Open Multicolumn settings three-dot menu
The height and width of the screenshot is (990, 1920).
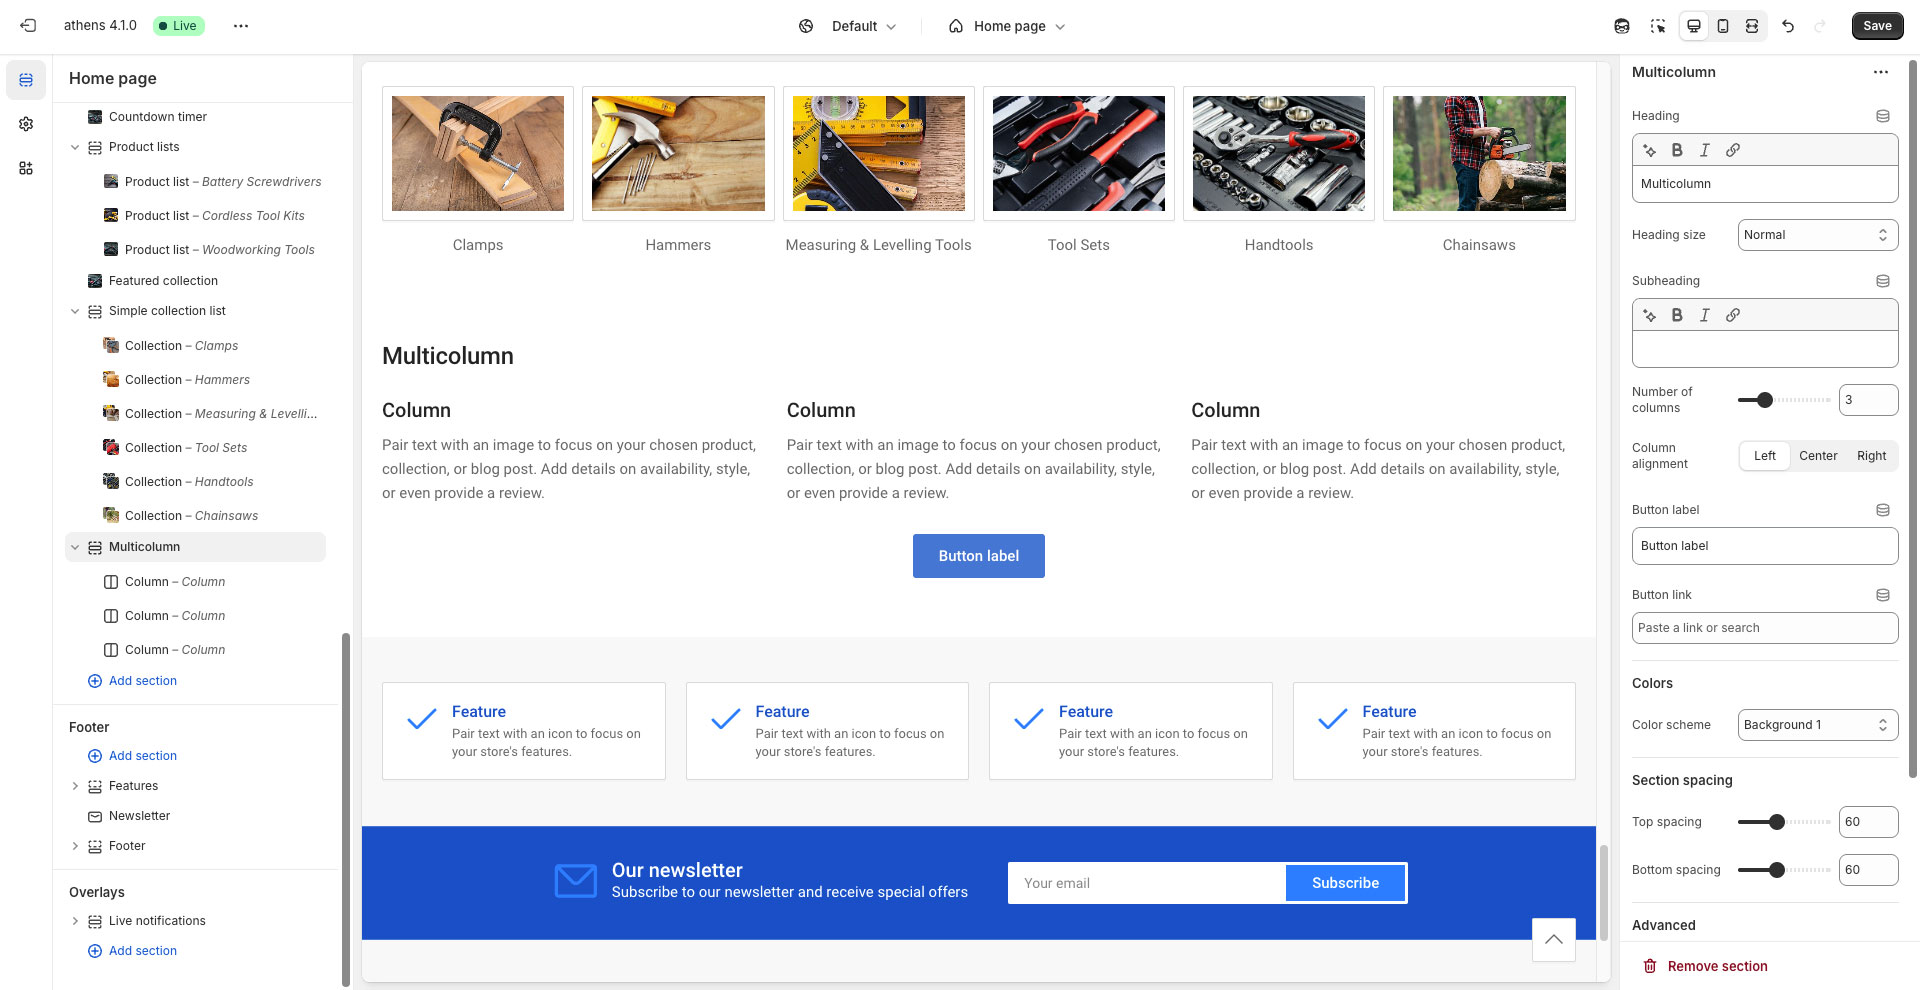(1881, 72)
